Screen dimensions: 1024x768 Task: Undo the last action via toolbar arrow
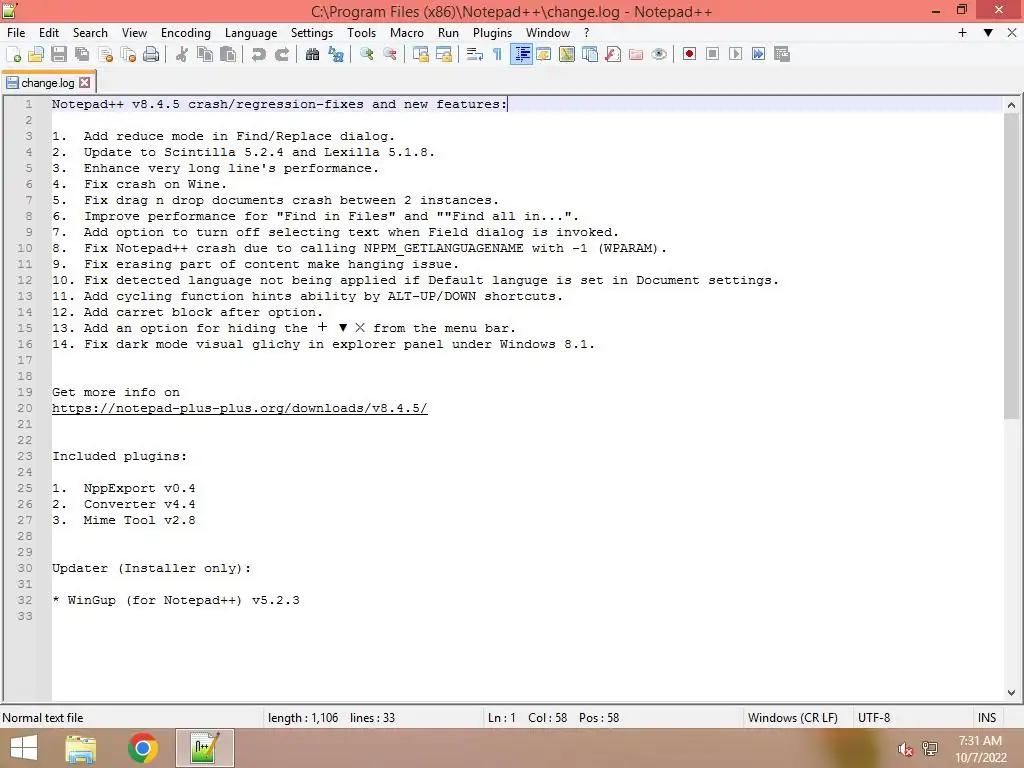tap(259, 54)
